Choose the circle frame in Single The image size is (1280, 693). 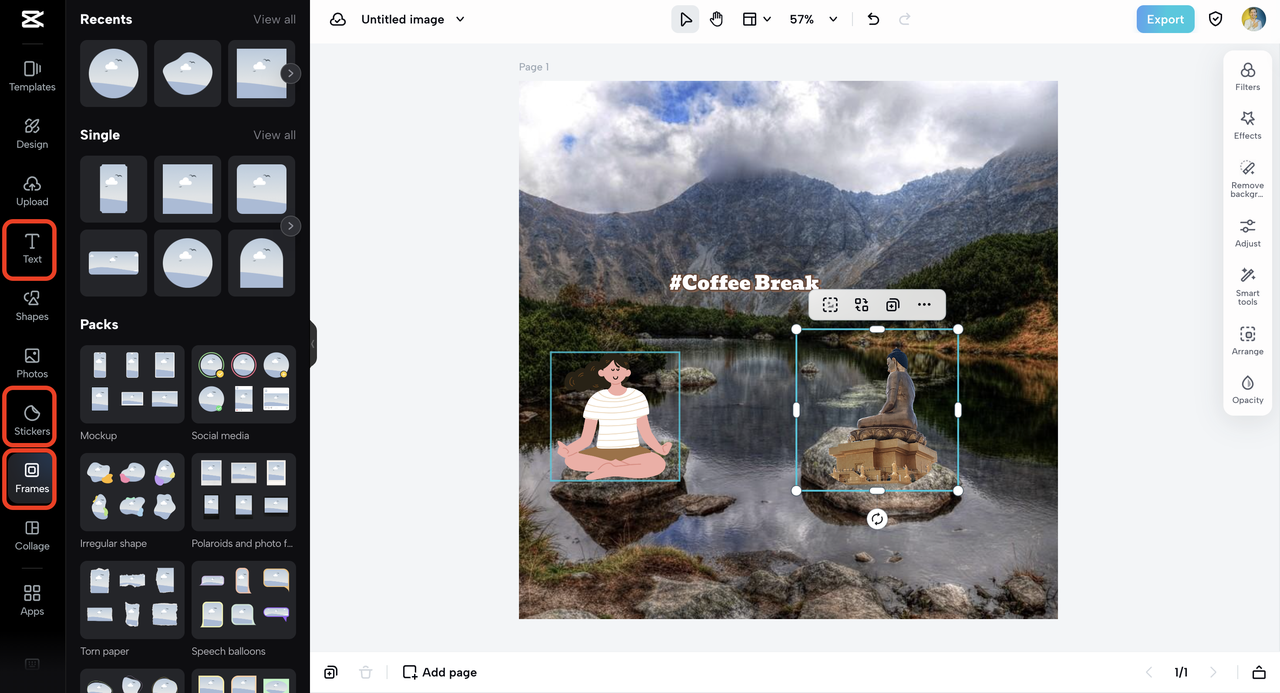tap(187, 263)
